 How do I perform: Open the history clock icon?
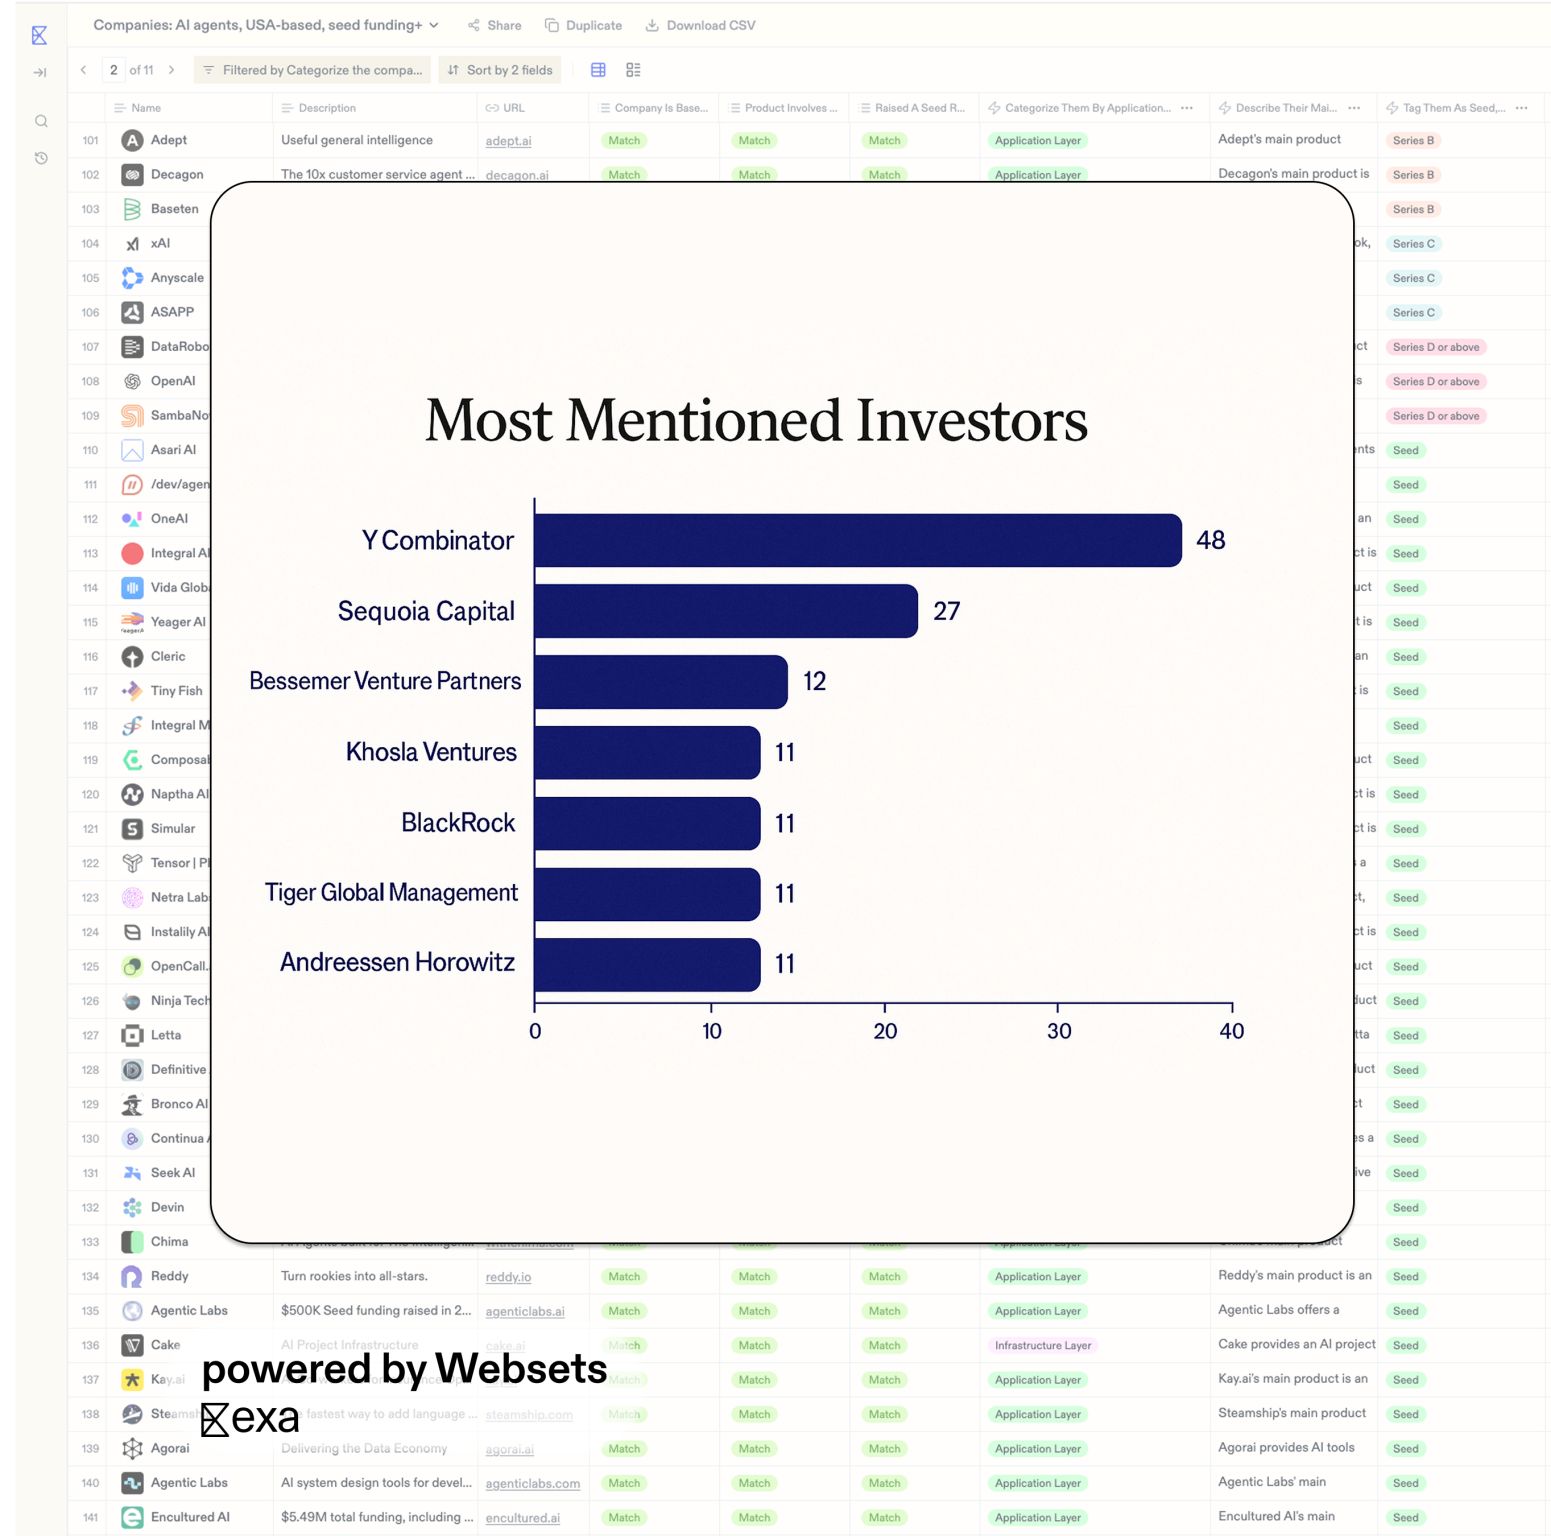[x=41, y=158]
